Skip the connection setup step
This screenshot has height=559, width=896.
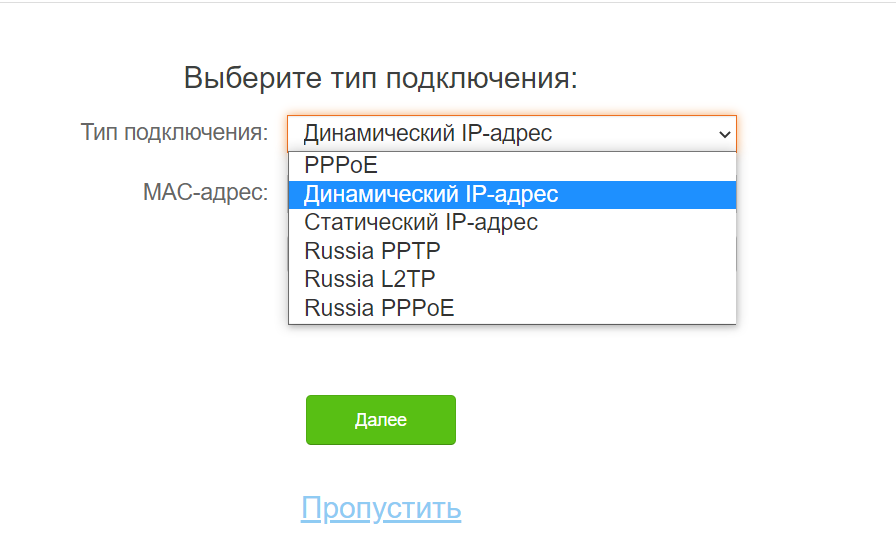point(381,508)
